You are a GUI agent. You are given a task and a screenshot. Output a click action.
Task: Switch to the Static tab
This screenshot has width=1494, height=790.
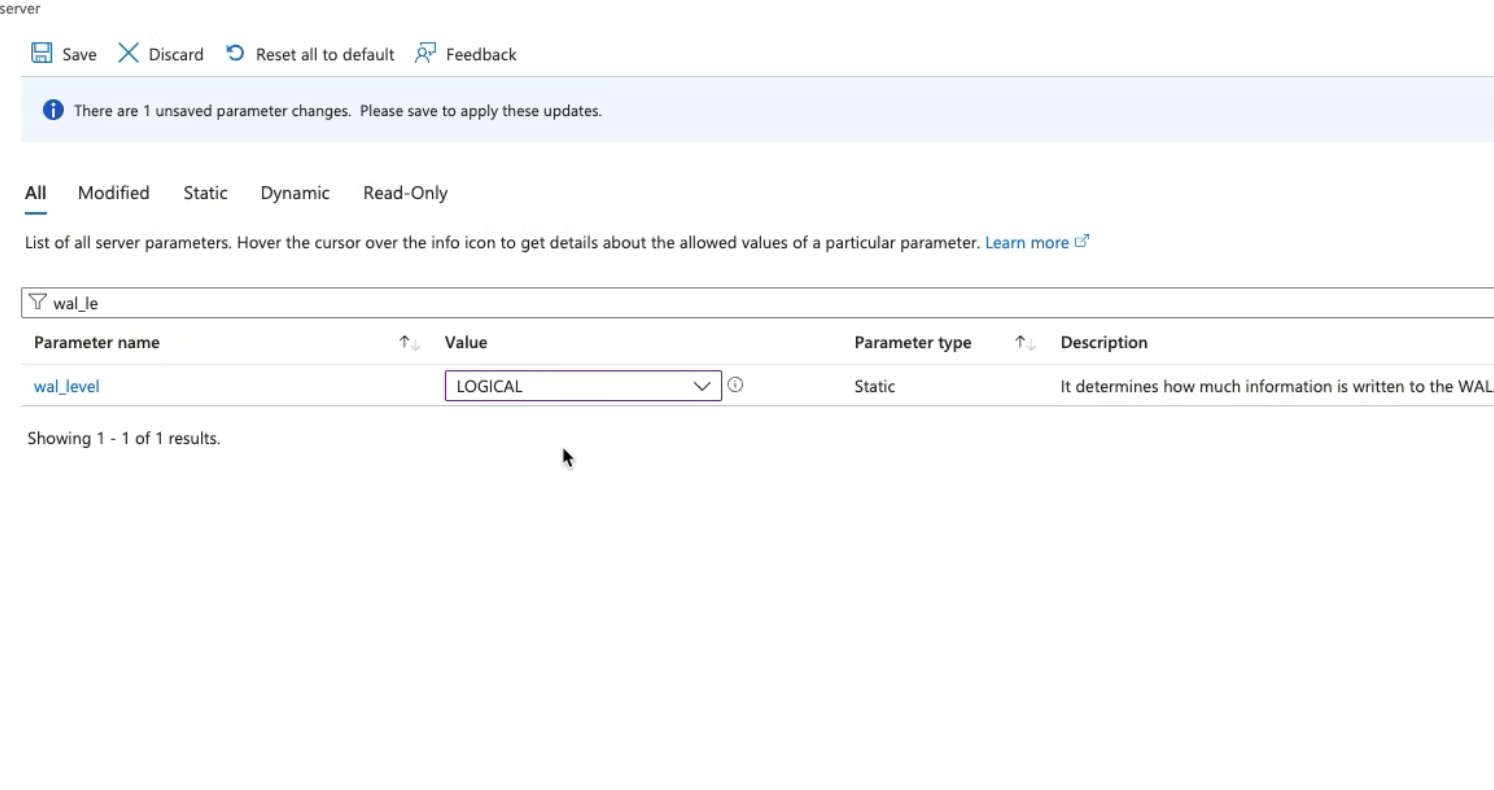[x=205, y=193]
